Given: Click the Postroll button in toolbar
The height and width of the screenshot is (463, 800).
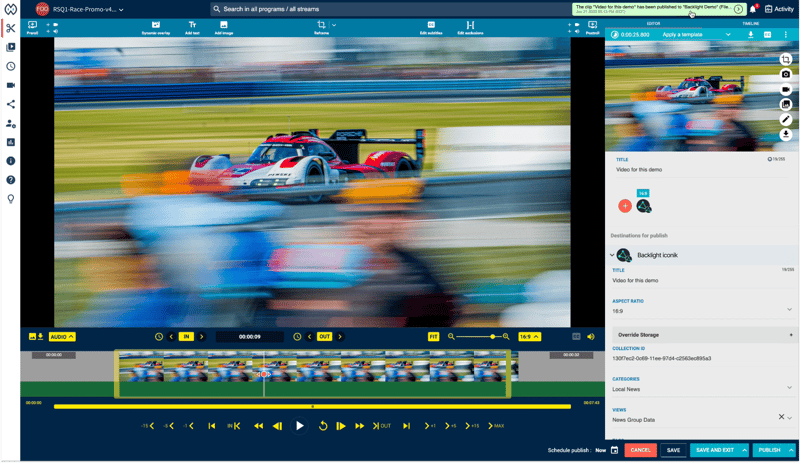Looking at the screenshot, I should (x=592, y=28).
